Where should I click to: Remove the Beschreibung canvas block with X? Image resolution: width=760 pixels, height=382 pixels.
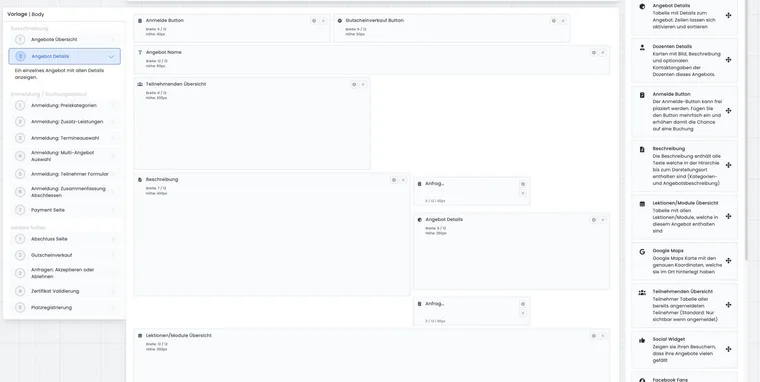[x=403, y=180]
